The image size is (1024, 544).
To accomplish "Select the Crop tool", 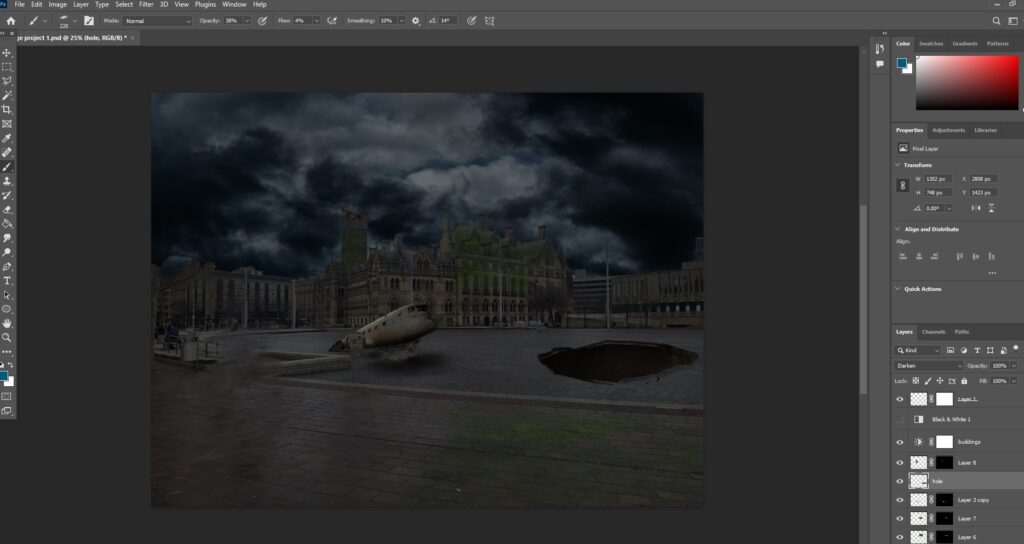I will 7,109.
